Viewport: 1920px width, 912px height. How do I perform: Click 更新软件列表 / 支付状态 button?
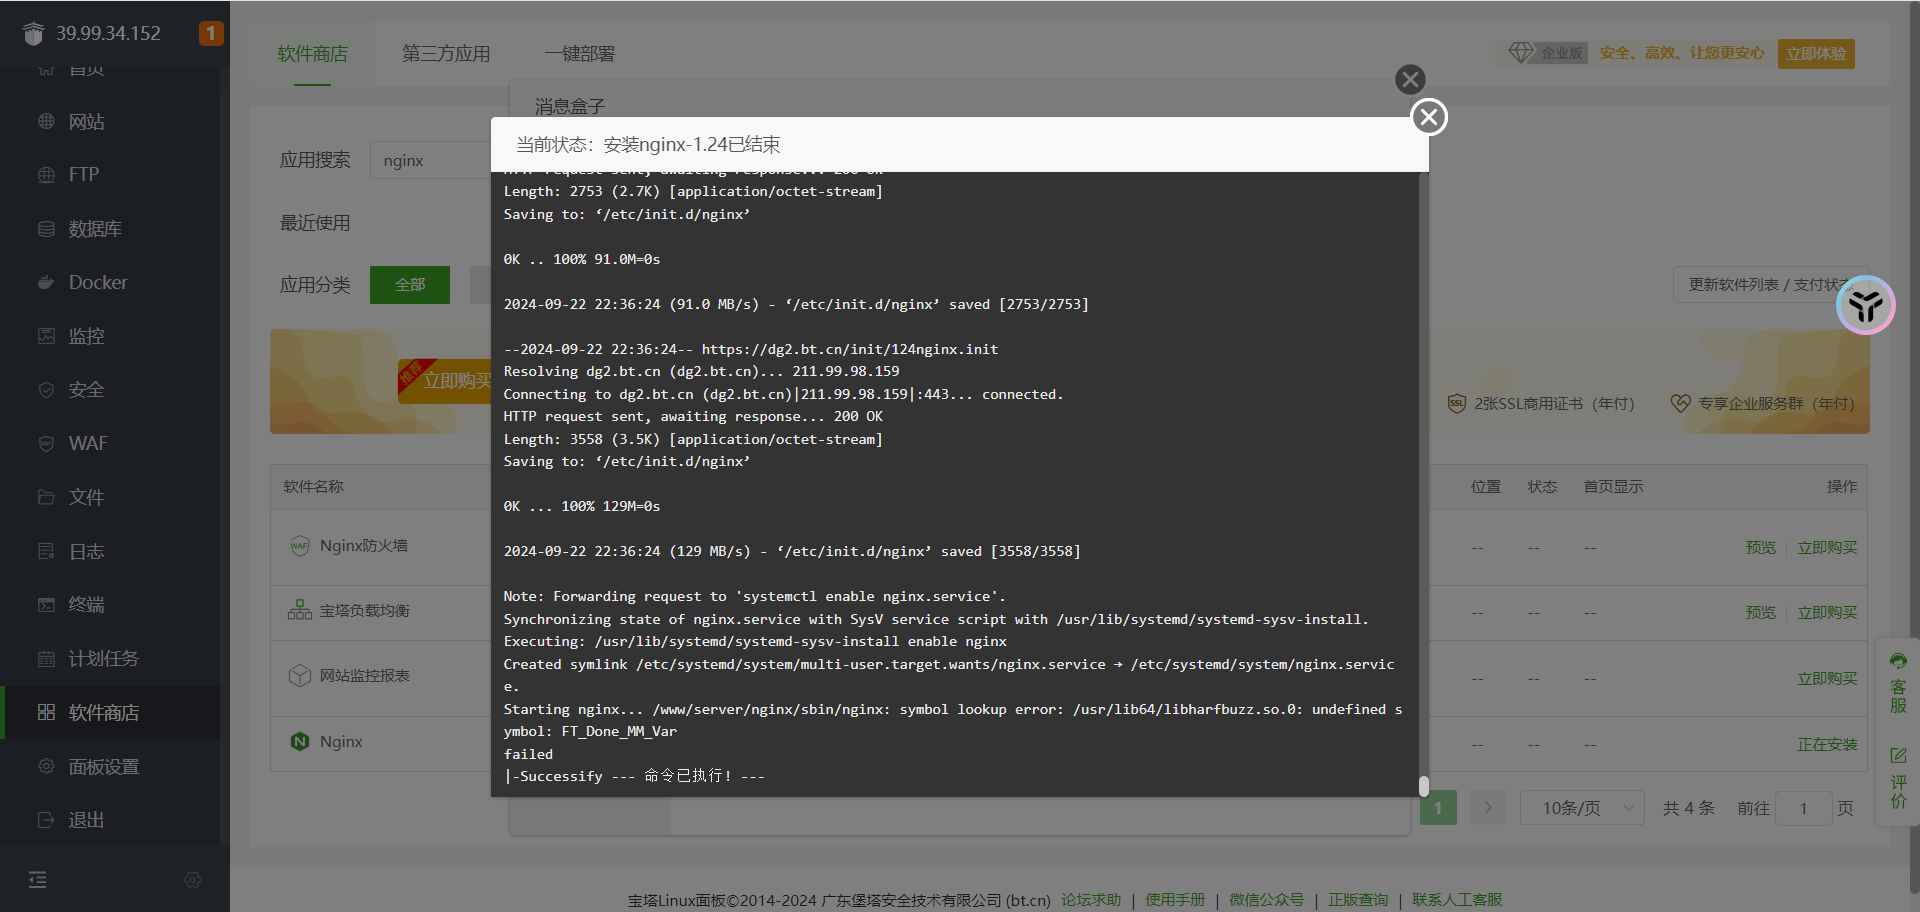[x=1770, y=285]
